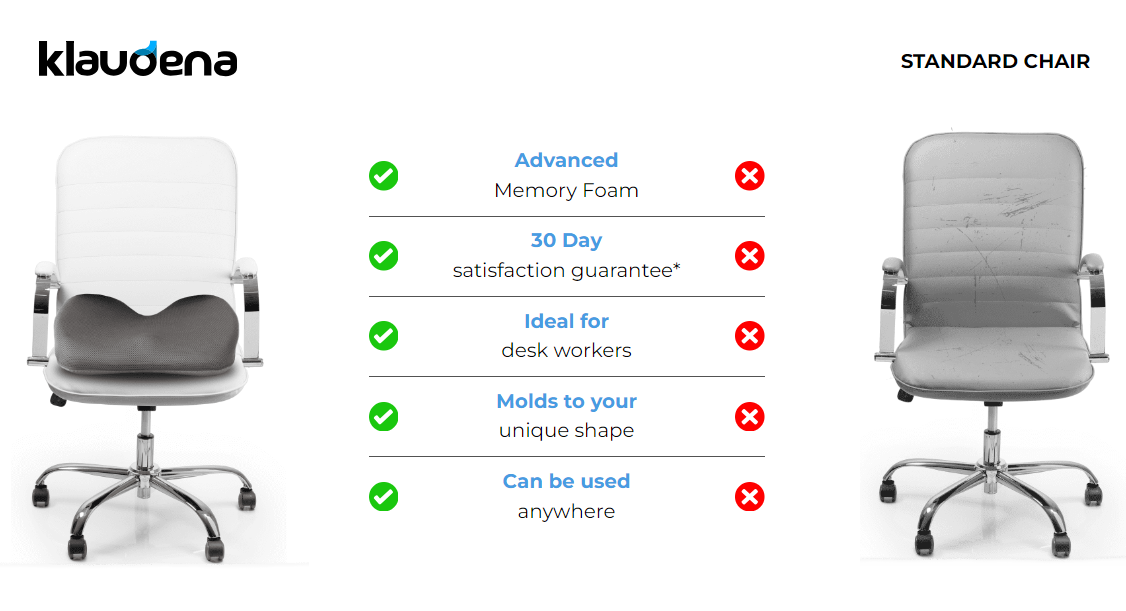Click the red X beside Ideal for desk workers
1126x611 pixels.
[749, 335]
